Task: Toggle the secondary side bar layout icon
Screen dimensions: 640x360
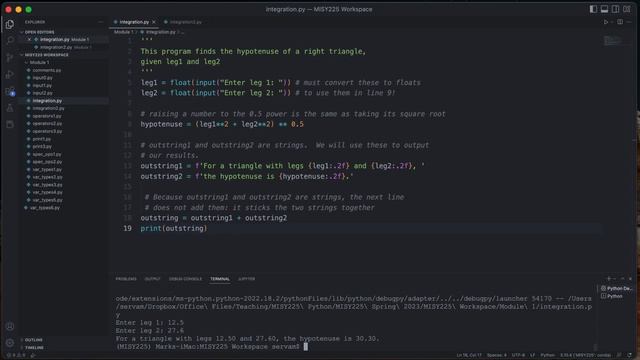Action: (x=615, y=9)
